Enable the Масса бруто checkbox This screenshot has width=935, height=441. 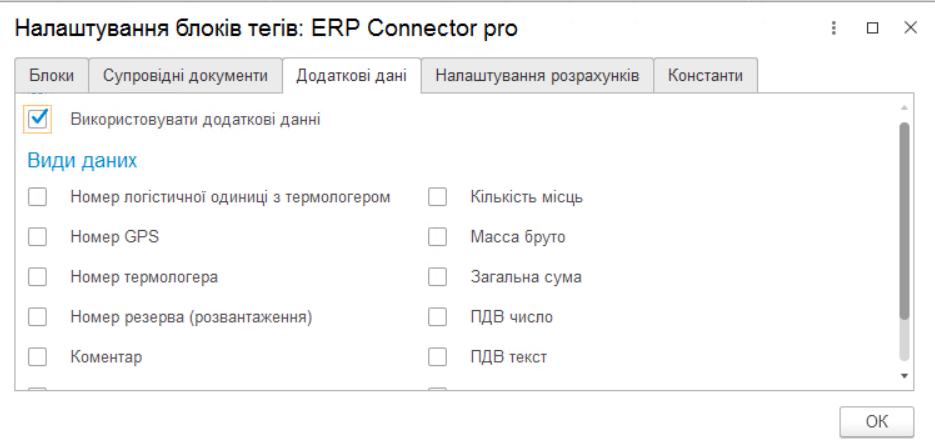437,237
